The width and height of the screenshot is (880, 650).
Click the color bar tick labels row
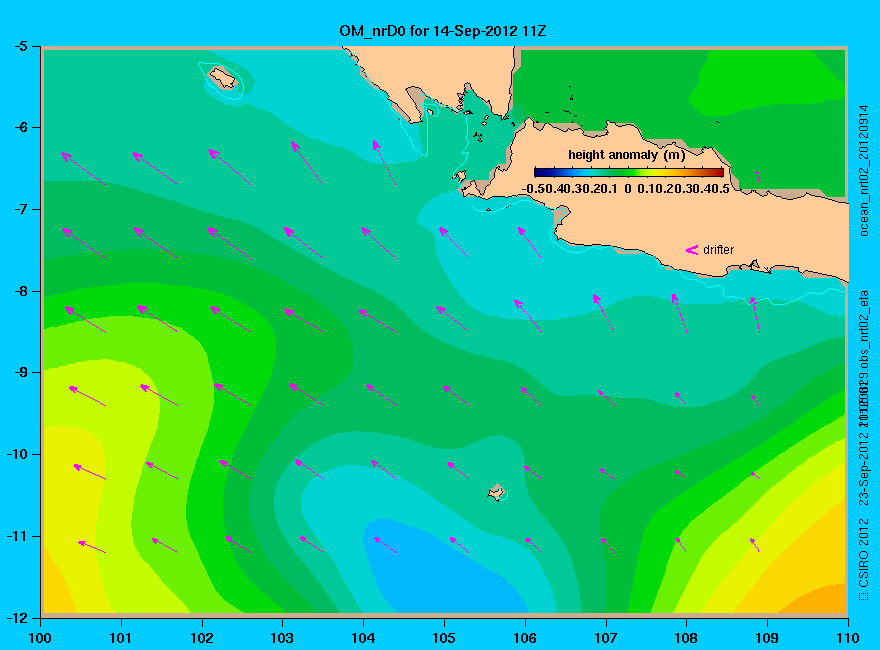[626, 189]
